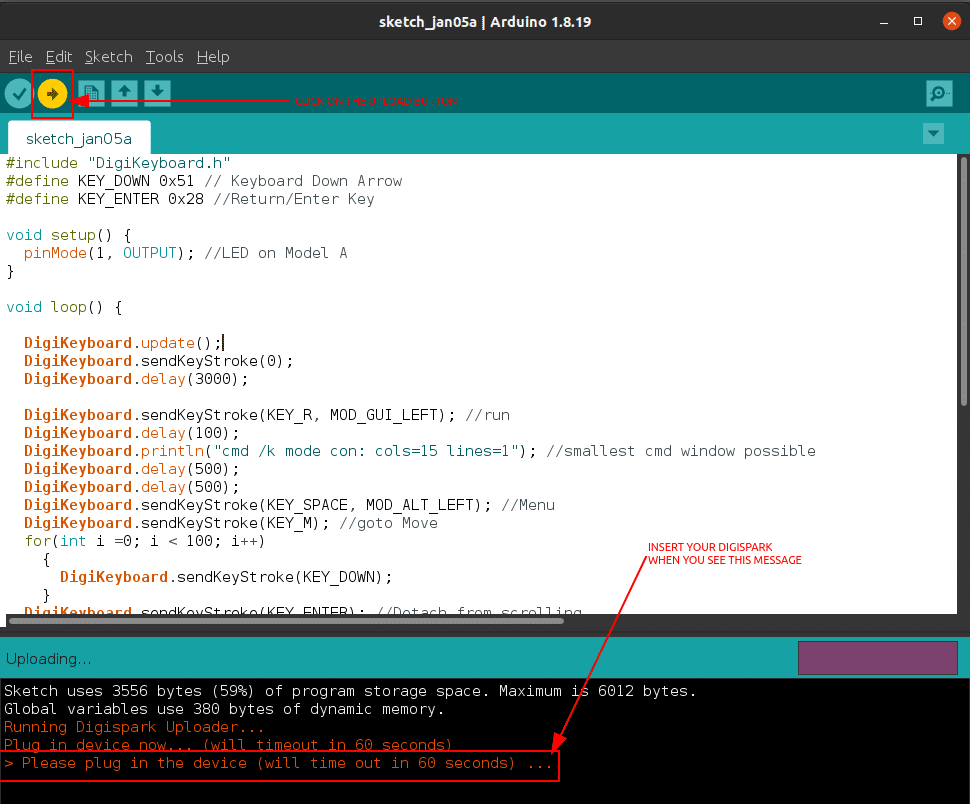Click the purple upload progress bar
970x804 pixels.
[x=877, y=657]
